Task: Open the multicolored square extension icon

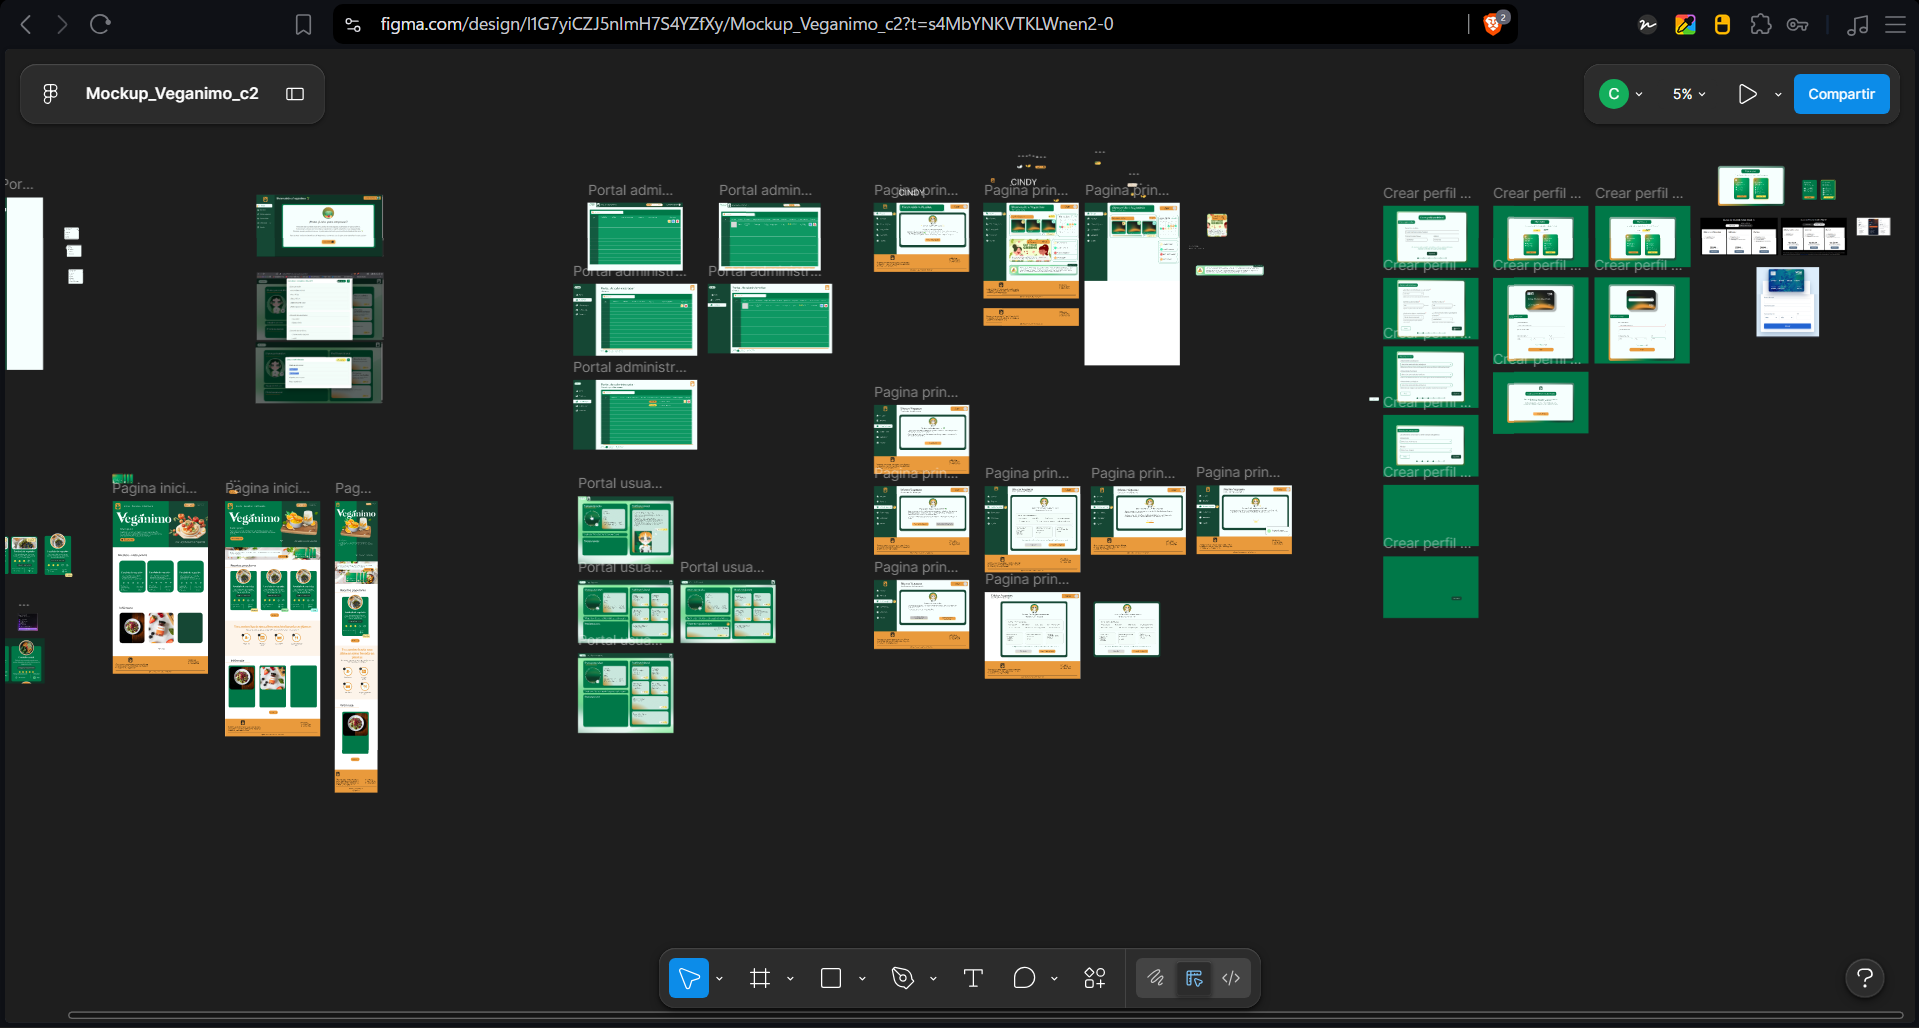Action: (x=1685, y=24)
